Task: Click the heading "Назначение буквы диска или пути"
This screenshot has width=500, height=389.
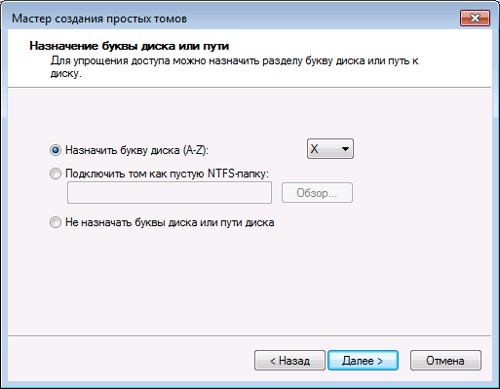Action: point(129,46)
